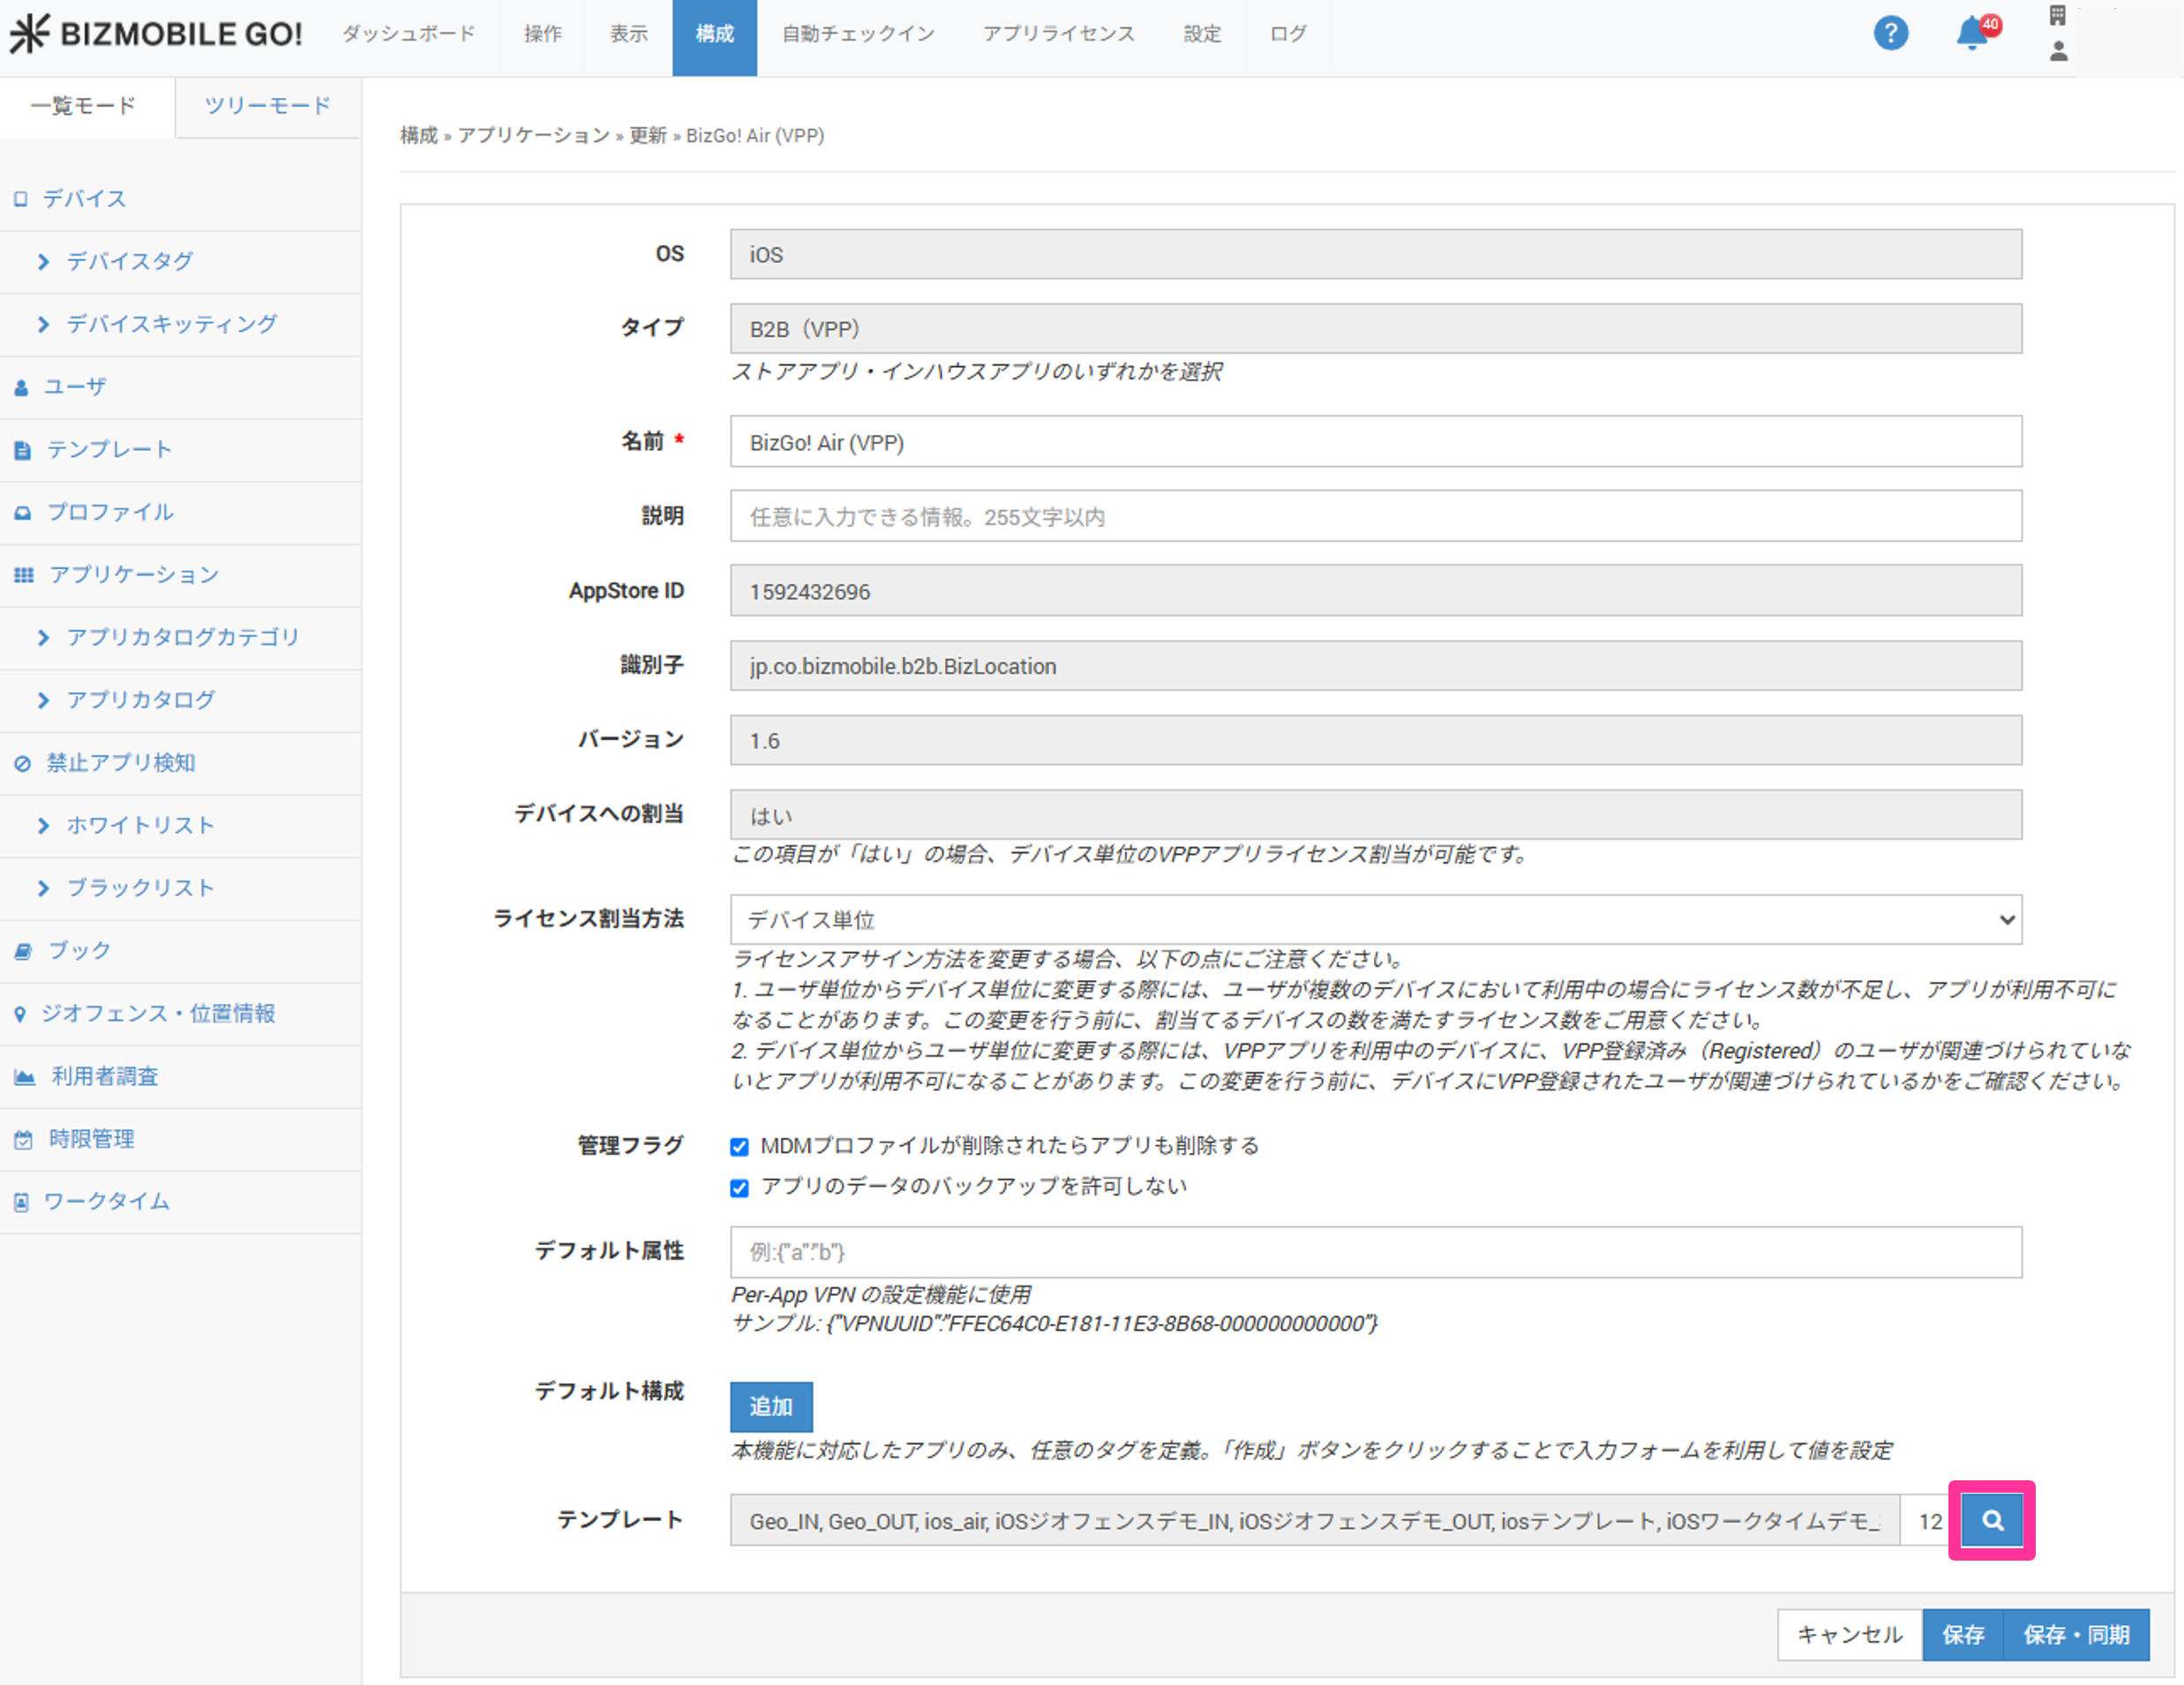This screenshot has width=2184, height=1685.
Task: Open the ライセンス割当方法 dropdown
Action: pos(1375,919)
